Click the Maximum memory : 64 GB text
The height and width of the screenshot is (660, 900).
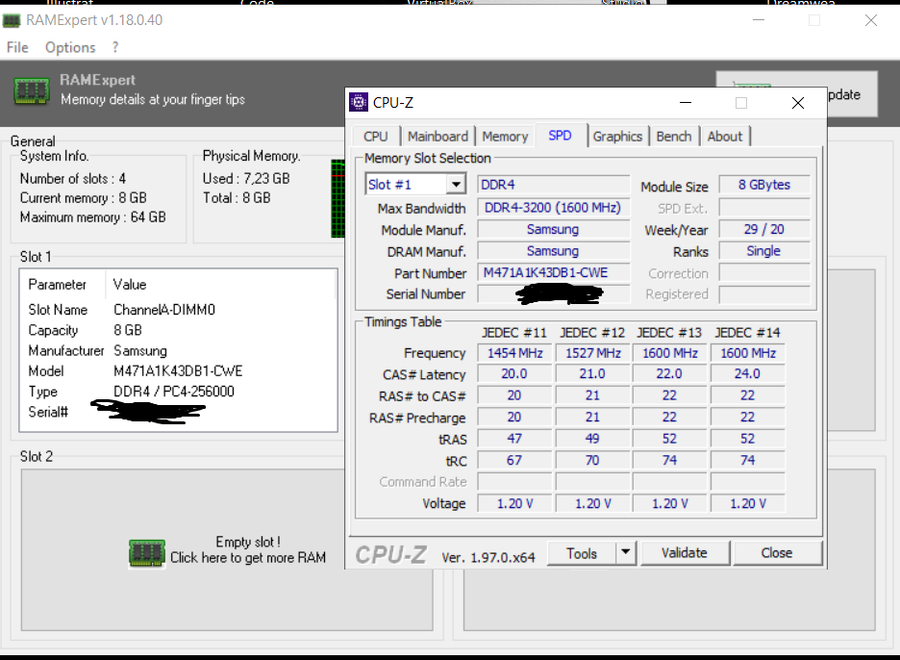(93, 218)
